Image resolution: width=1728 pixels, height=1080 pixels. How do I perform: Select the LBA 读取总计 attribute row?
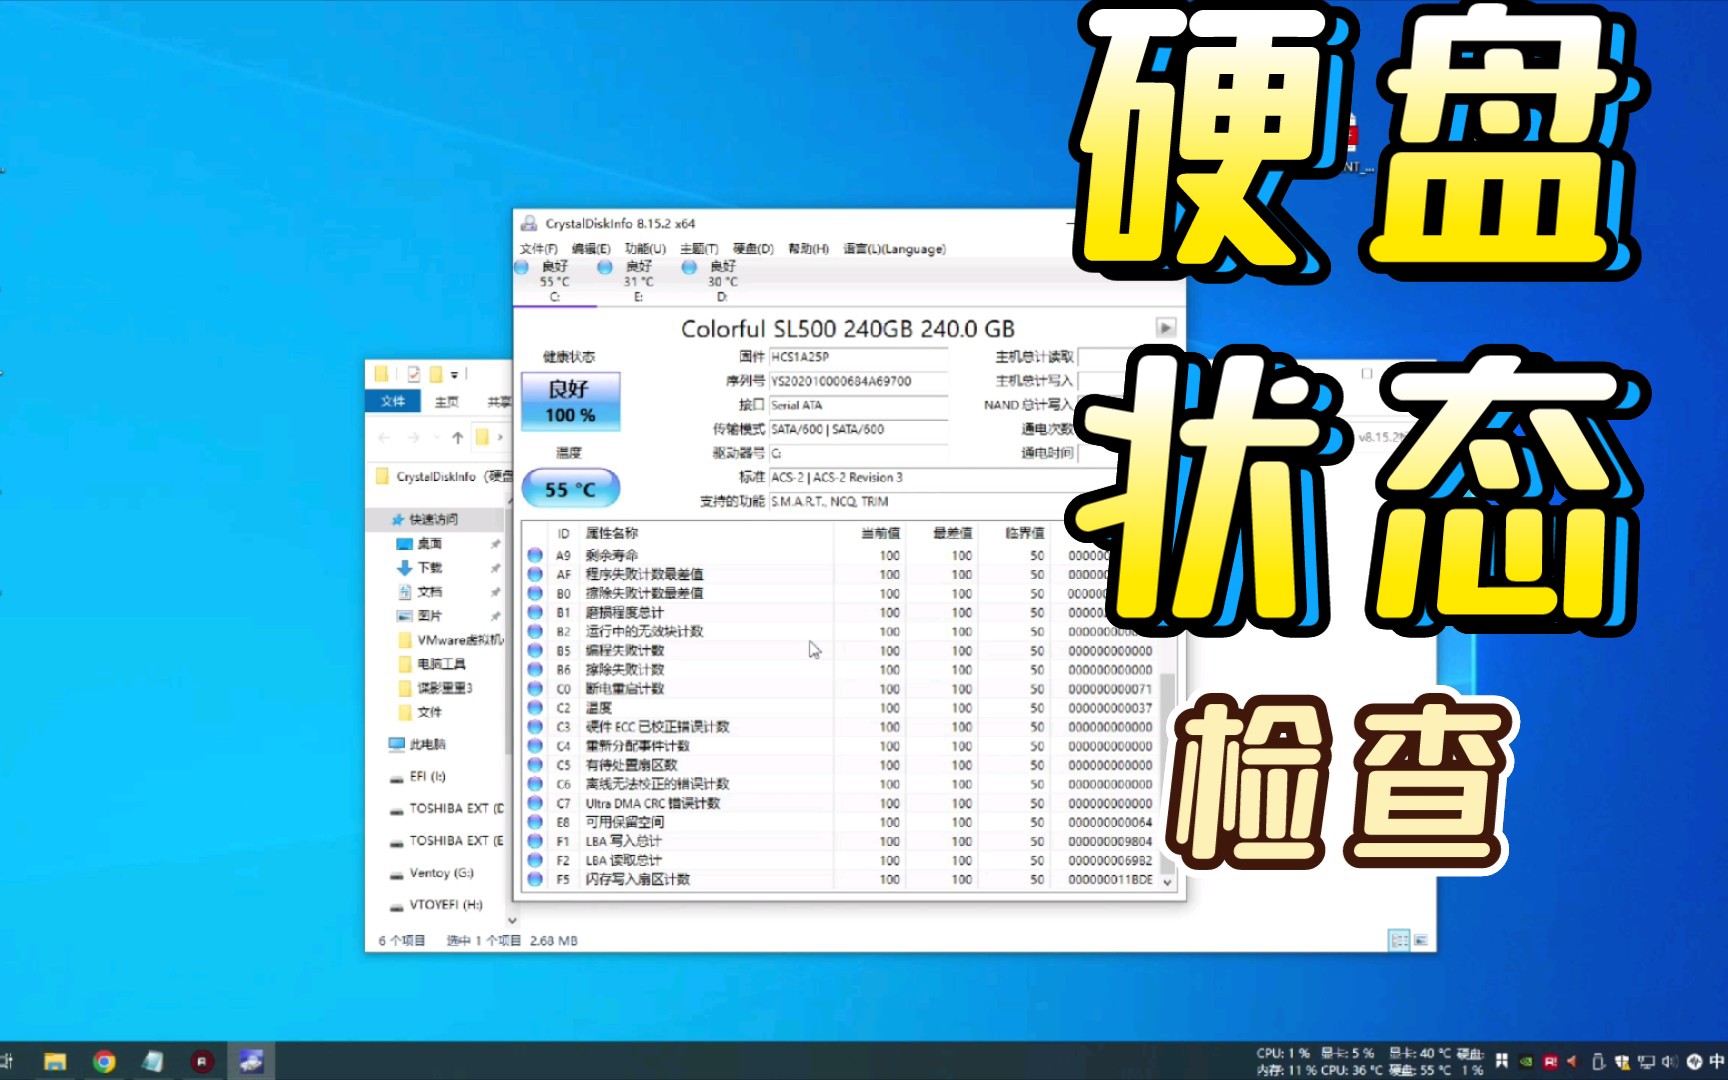coord(840,860)
